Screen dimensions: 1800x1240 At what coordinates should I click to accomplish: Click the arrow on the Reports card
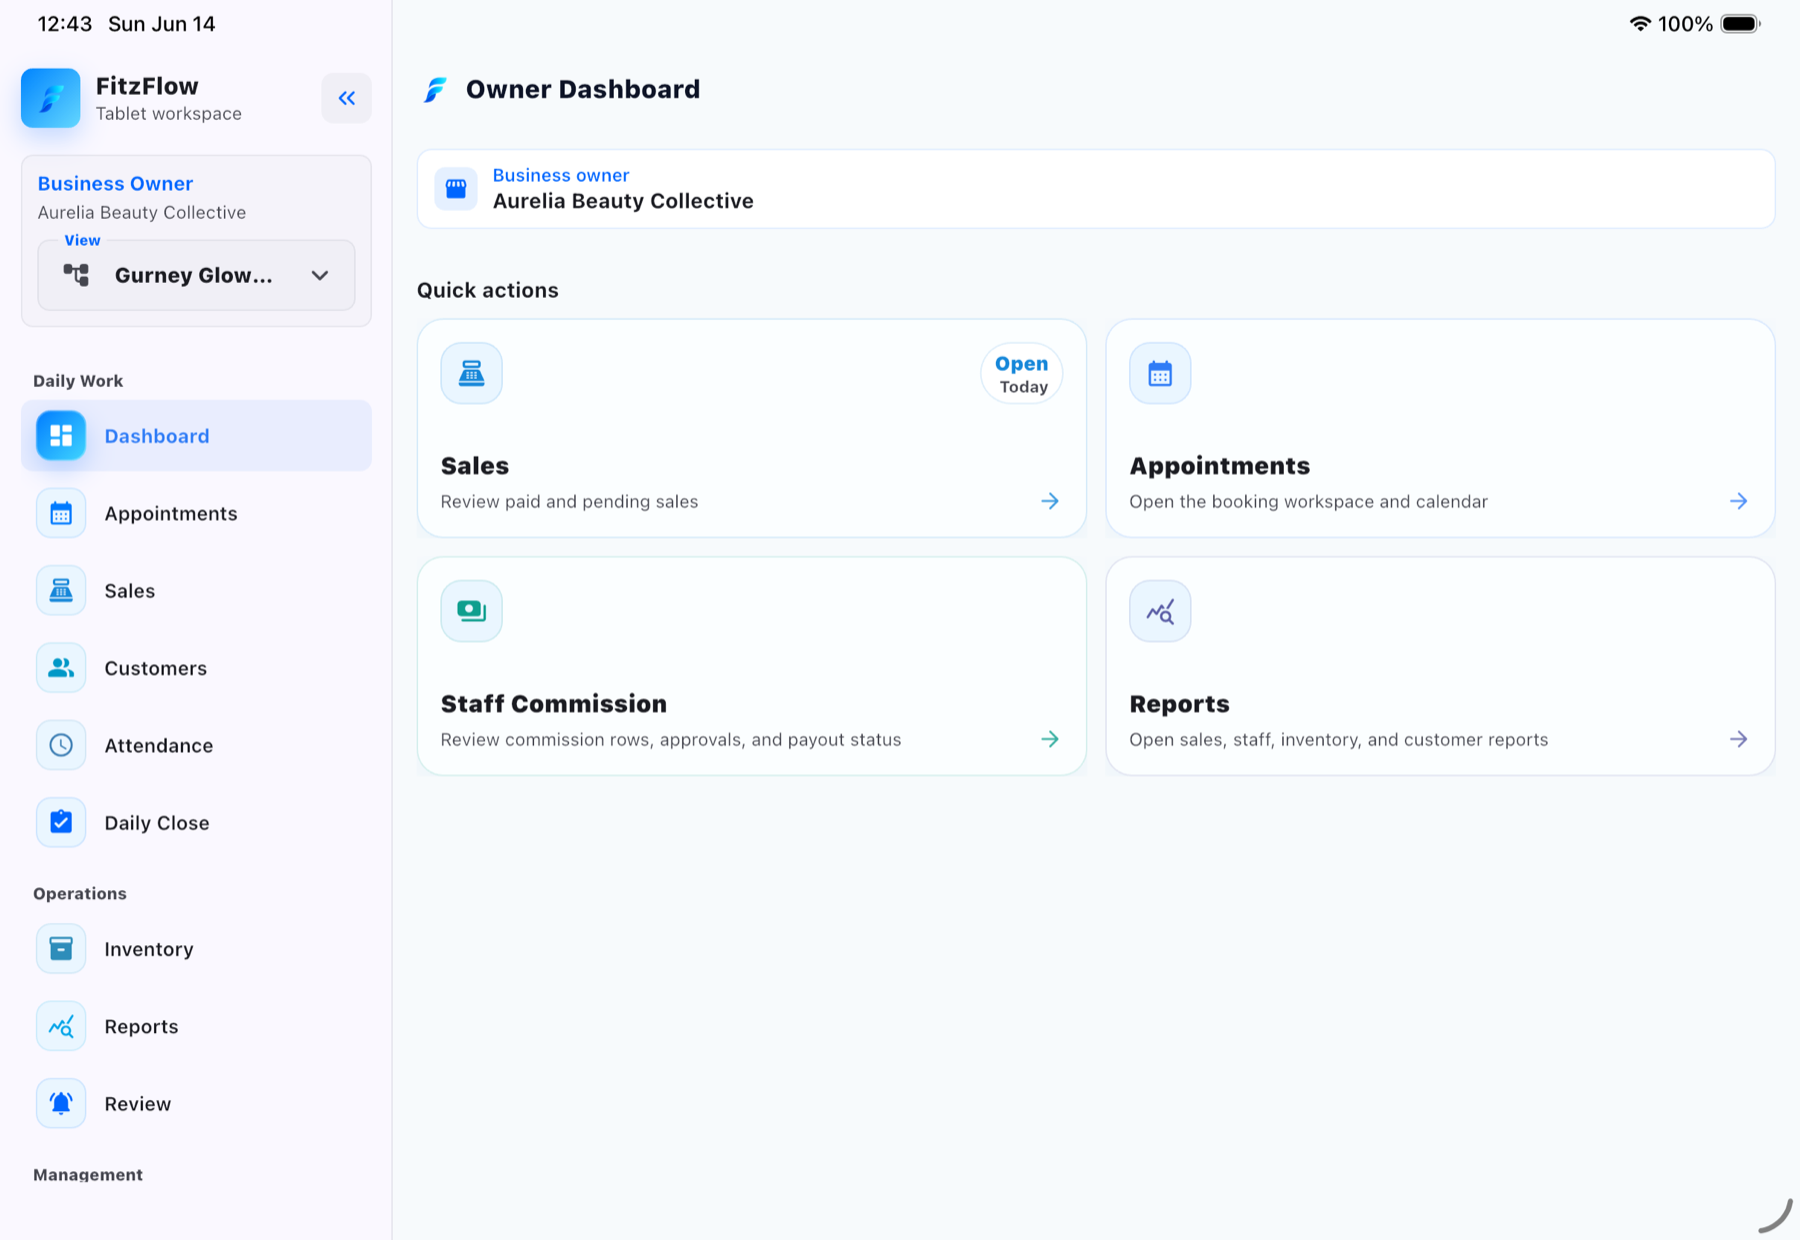(1739, 739)
